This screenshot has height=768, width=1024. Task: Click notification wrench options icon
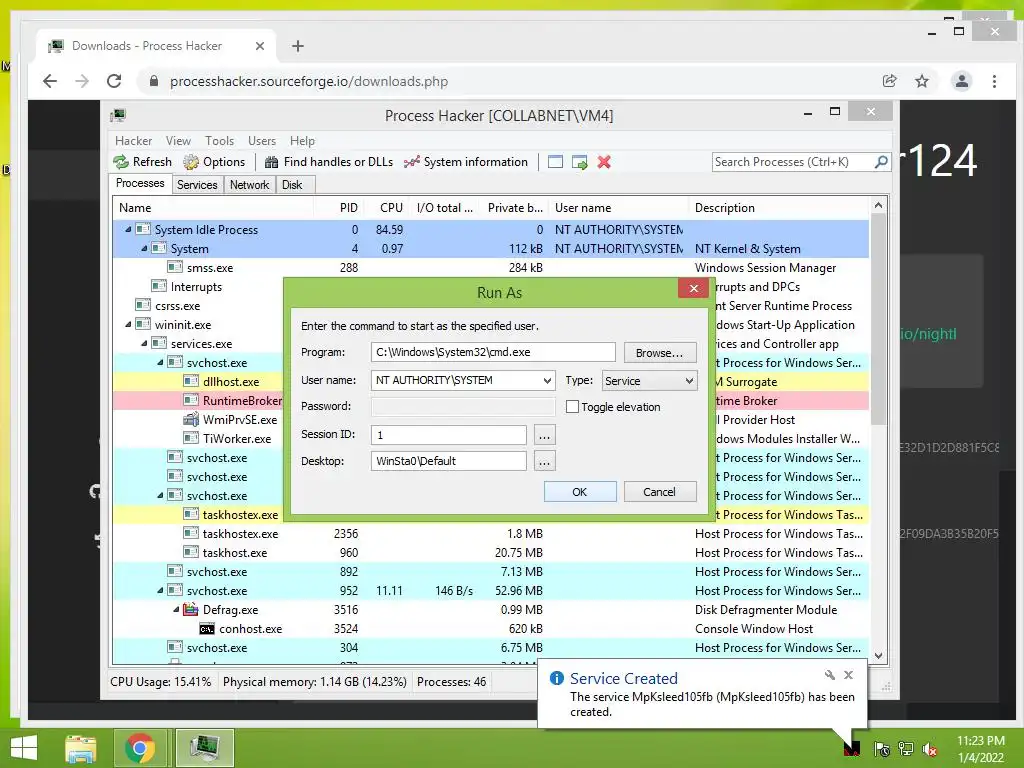(829, 675)
